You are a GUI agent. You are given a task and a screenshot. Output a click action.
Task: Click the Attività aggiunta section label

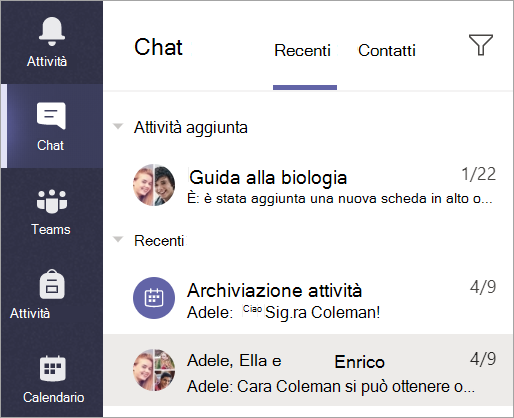[191, 127]
